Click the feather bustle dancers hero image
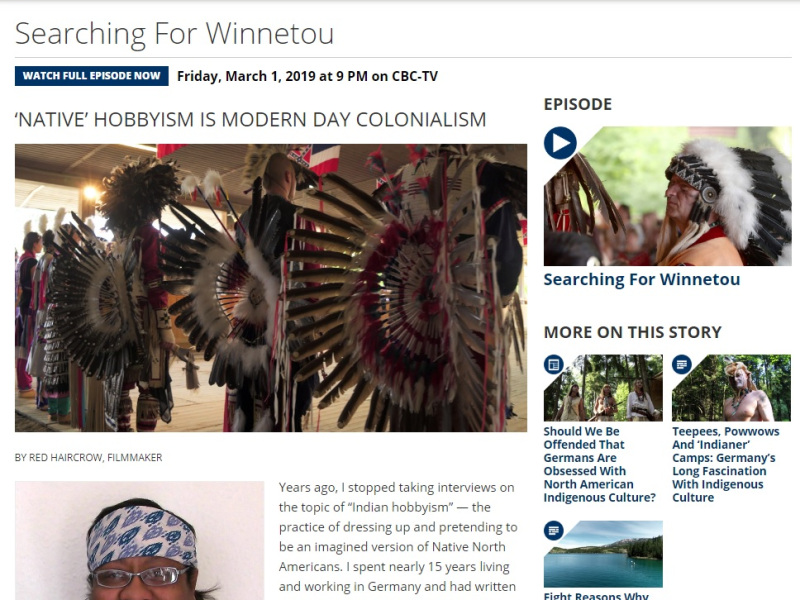The image size is (800, 600). pyautogui.click(x=271, y=288)
